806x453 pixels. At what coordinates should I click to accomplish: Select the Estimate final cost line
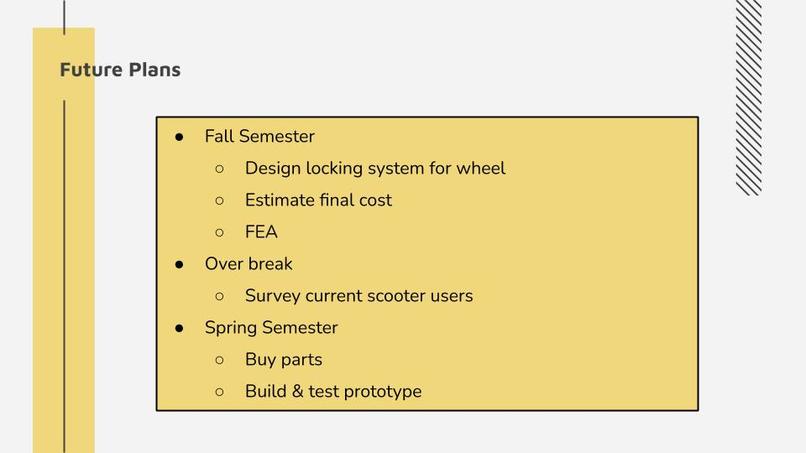click(x=318, y=200)
